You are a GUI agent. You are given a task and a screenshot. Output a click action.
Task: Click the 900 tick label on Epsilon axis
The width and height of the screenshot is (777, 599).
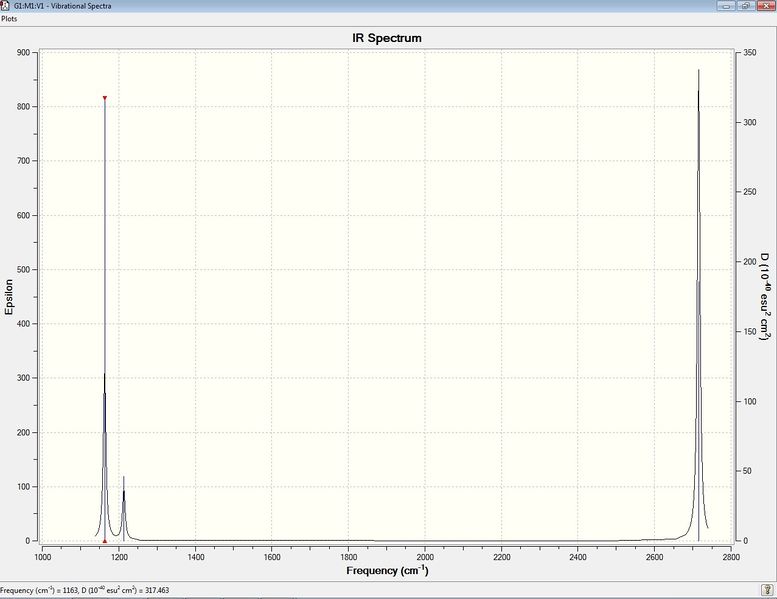coord(23,53)
